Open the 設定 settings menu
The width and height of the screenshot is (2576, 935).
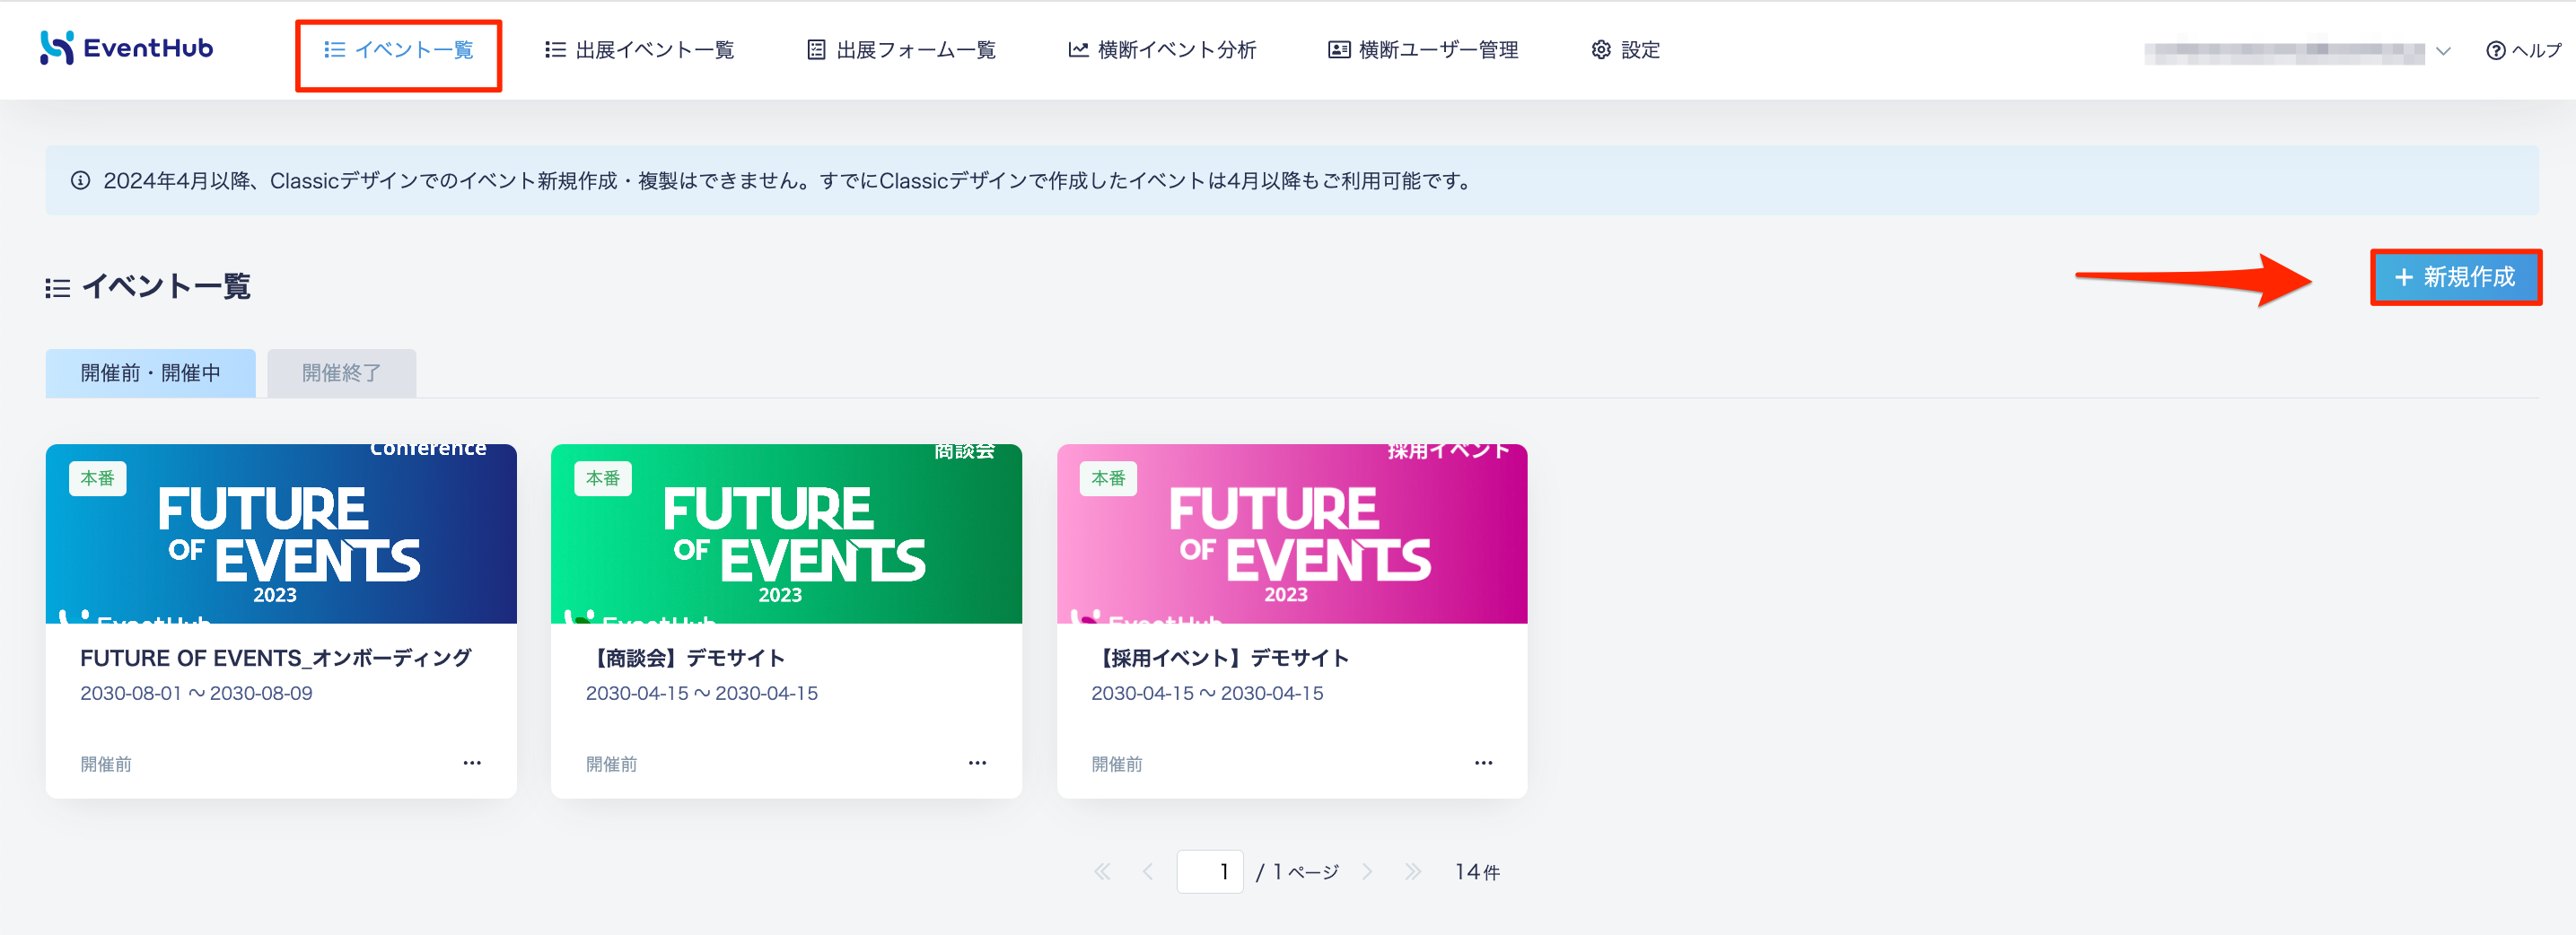pyautogui.click(x=1626, y=50)
